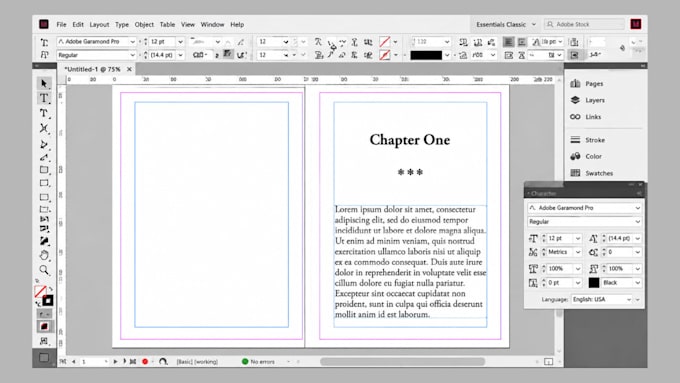Toggle the align left paragraph button
This screenshot has width=680, height=383.
(508, 42)
